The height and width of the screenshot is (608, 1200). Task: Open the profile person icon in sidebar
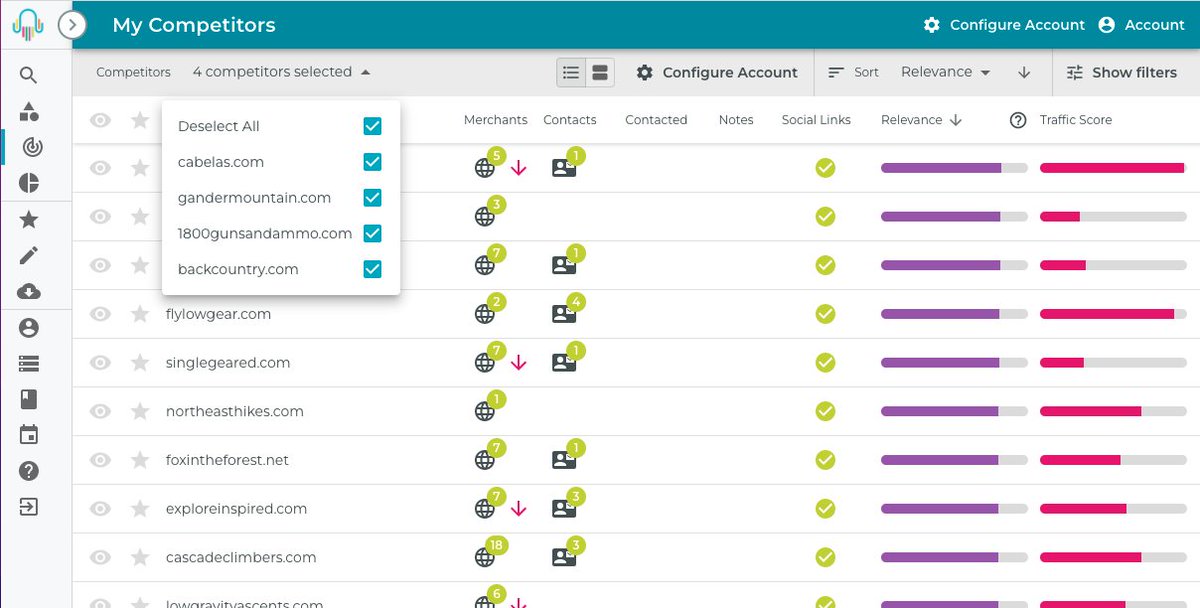coord(29,327)
